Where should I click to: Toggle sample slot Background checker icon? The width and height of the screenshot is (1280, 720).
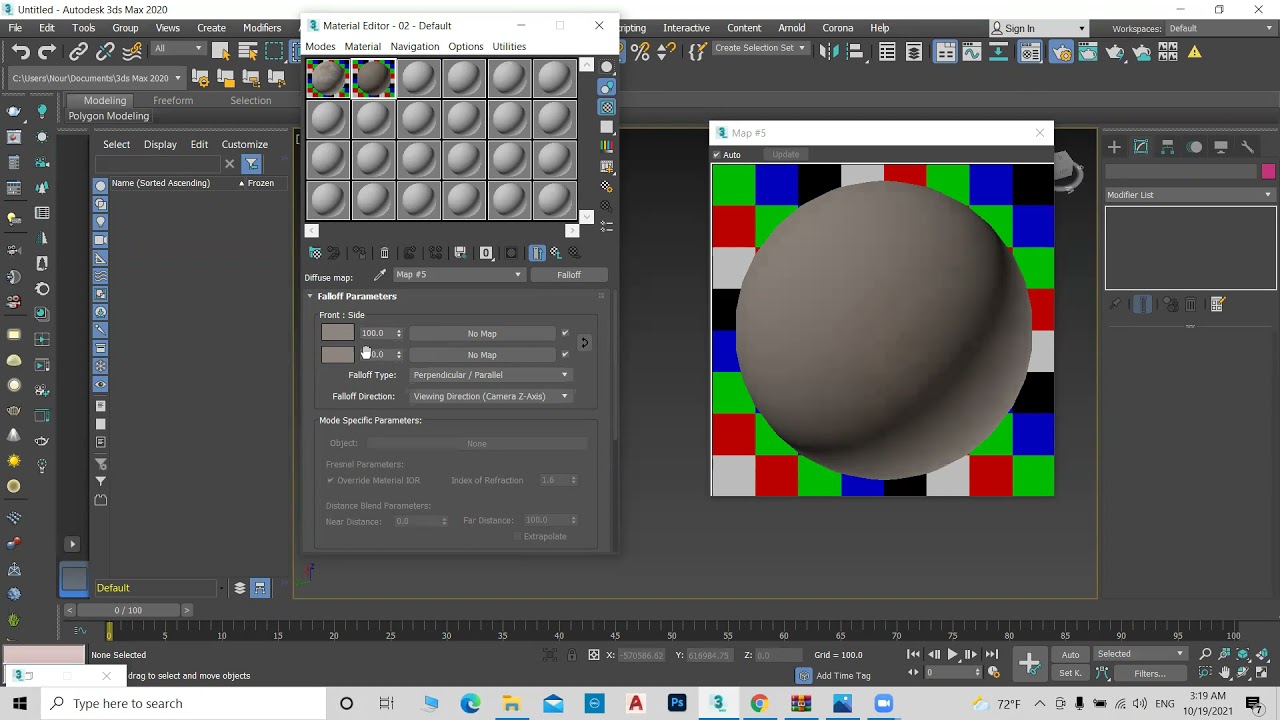pos(607,107)
